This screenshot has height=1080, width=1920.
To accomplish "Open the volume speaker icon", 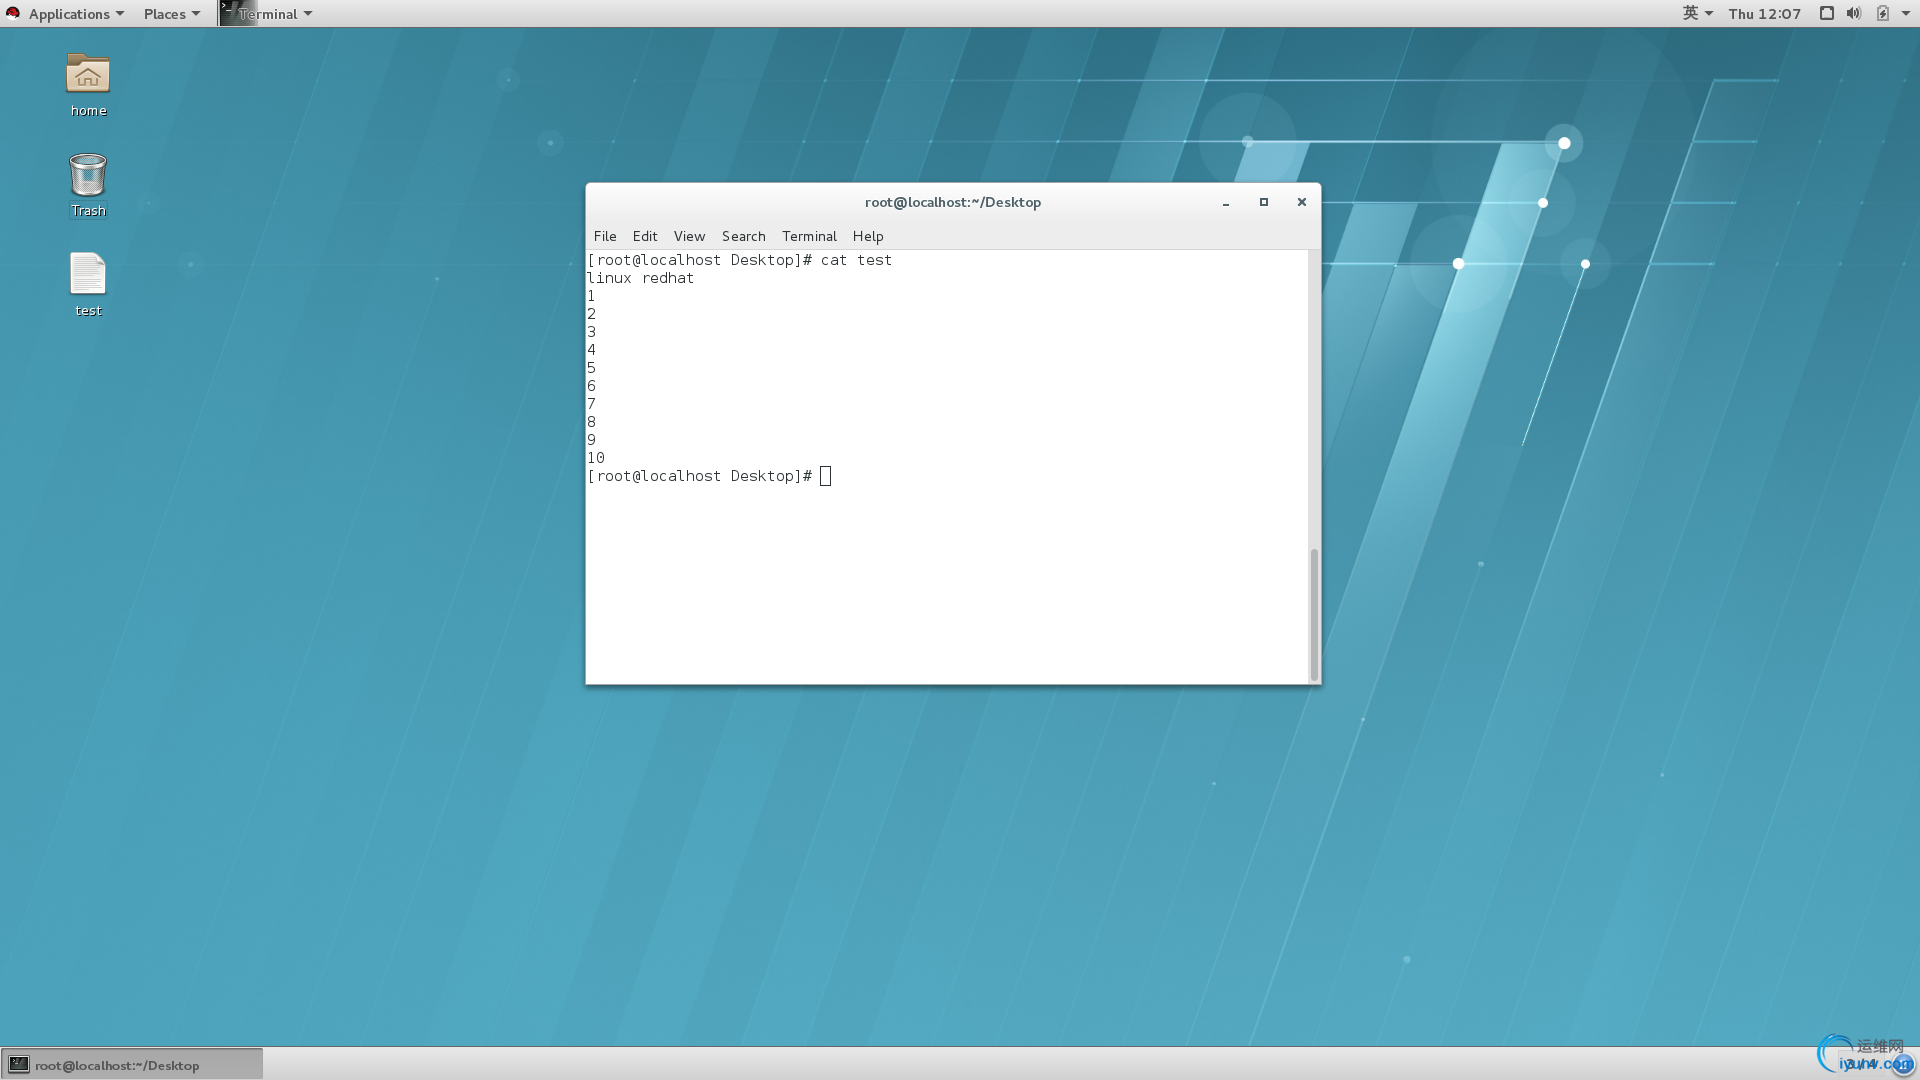I will pyautogui.click(x=1853, y=13).
